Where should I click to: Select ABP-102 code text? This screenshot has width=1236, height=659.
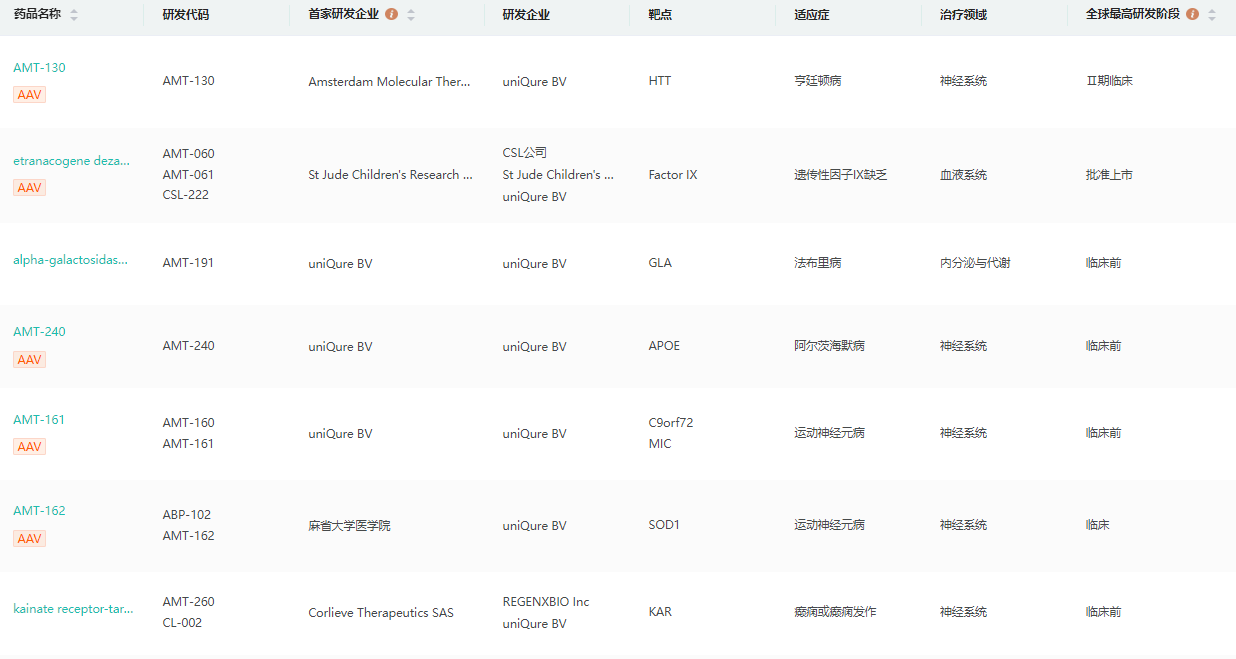[187, 515]
